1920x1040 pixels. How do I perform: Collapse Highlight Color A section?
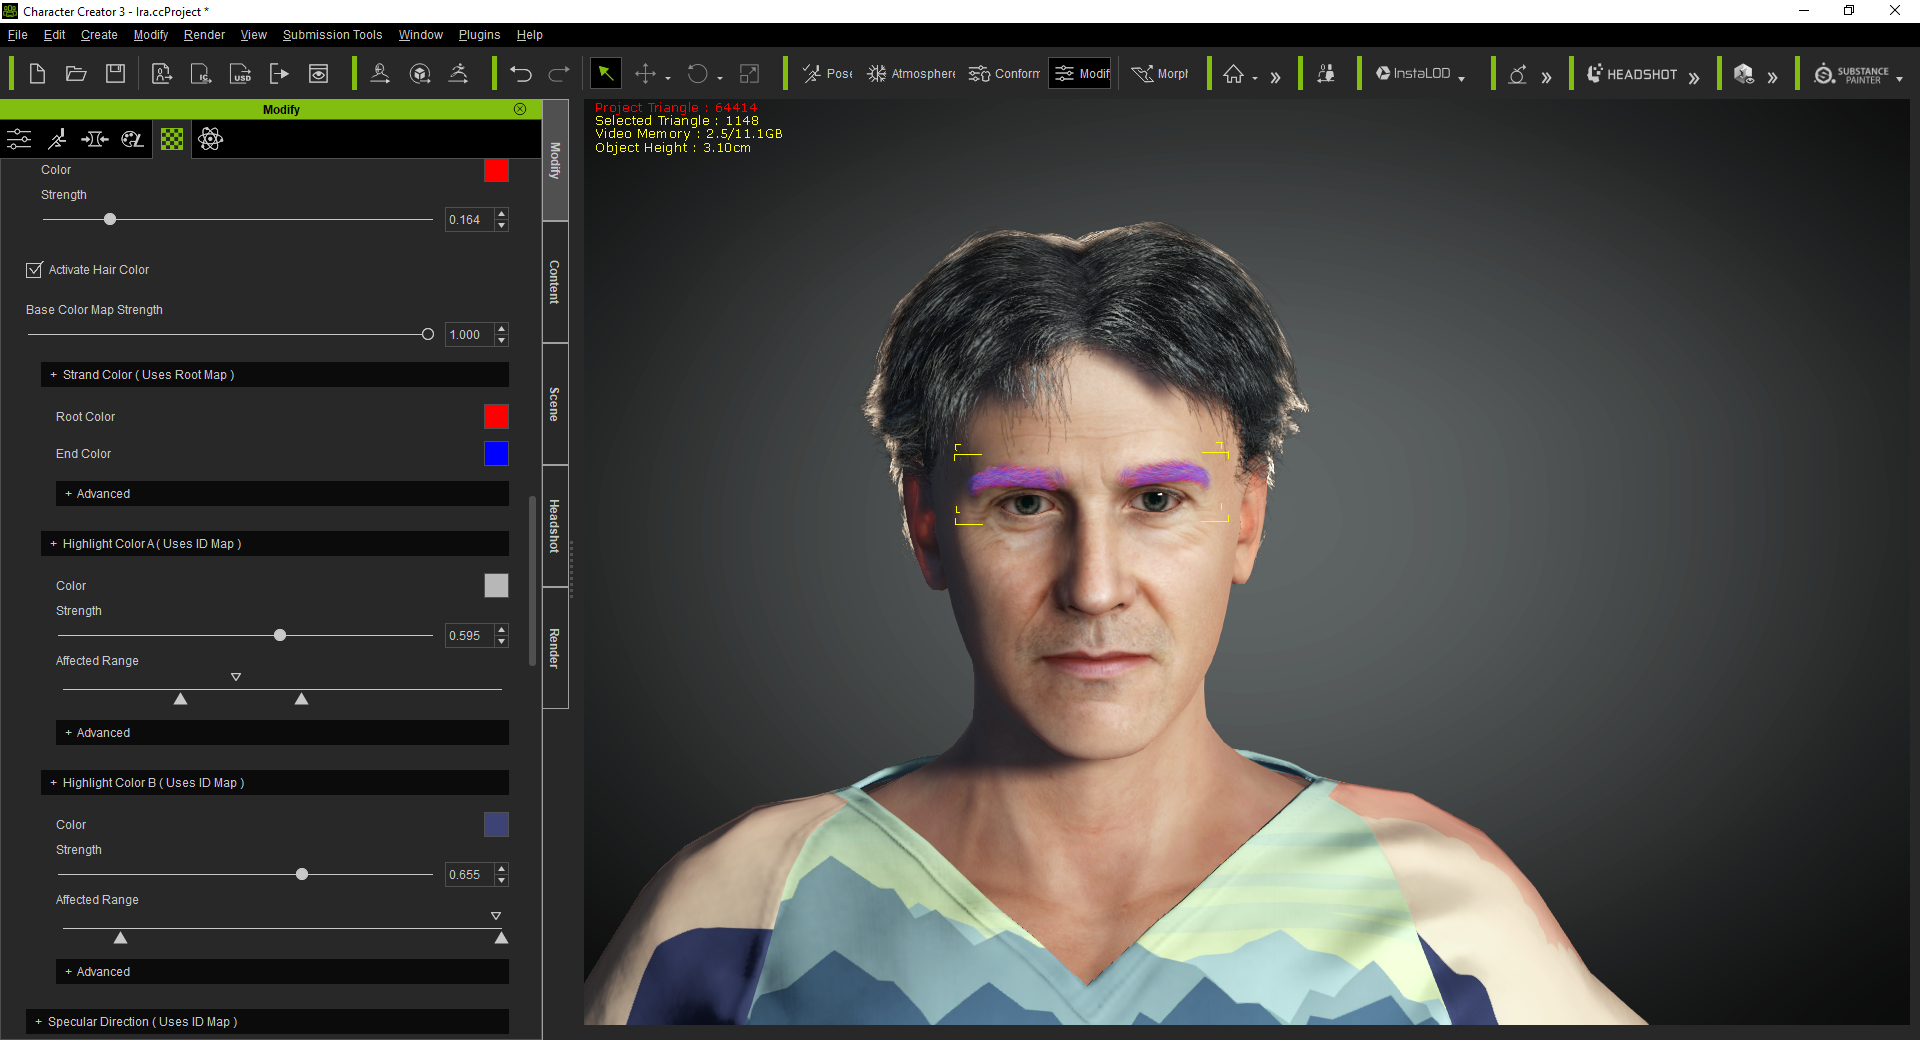pos(275,544)
